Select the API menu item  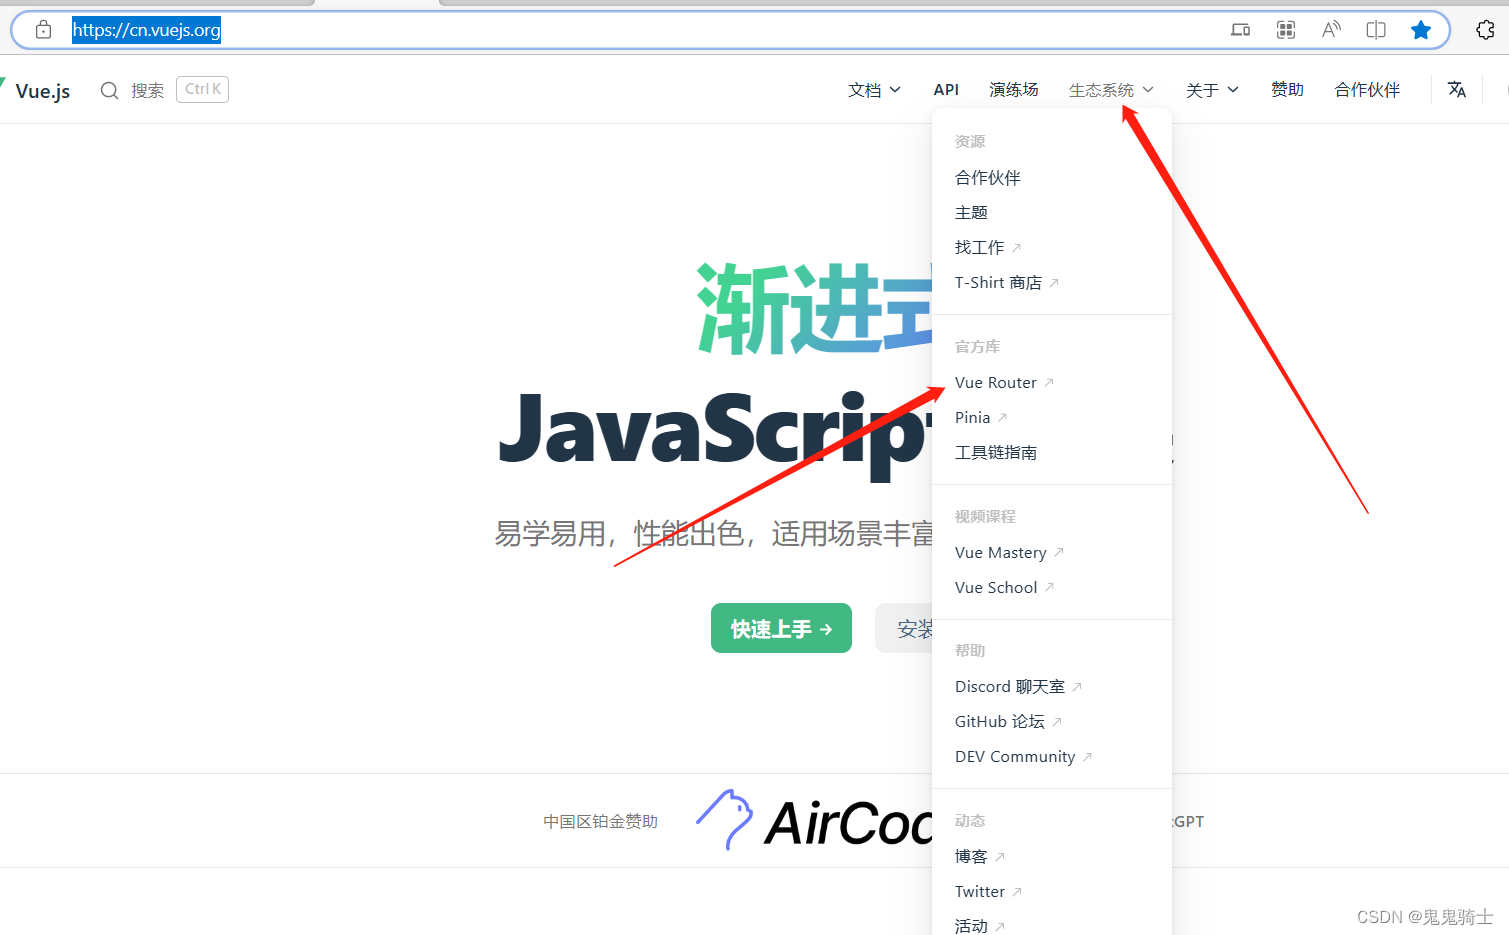click(946, 89)
